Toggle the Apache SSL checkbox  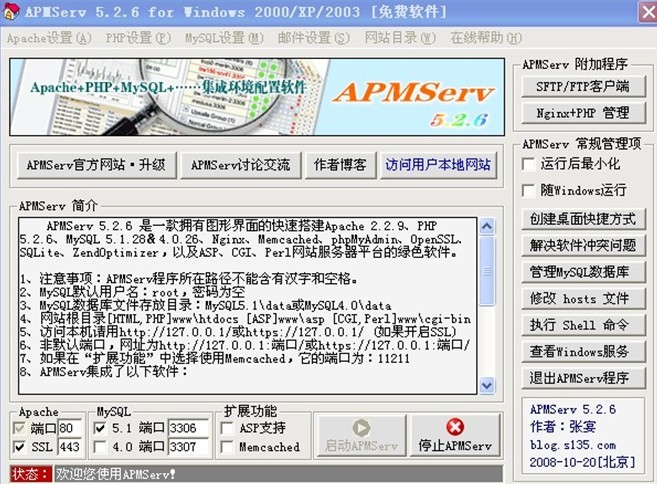[19, 447]
